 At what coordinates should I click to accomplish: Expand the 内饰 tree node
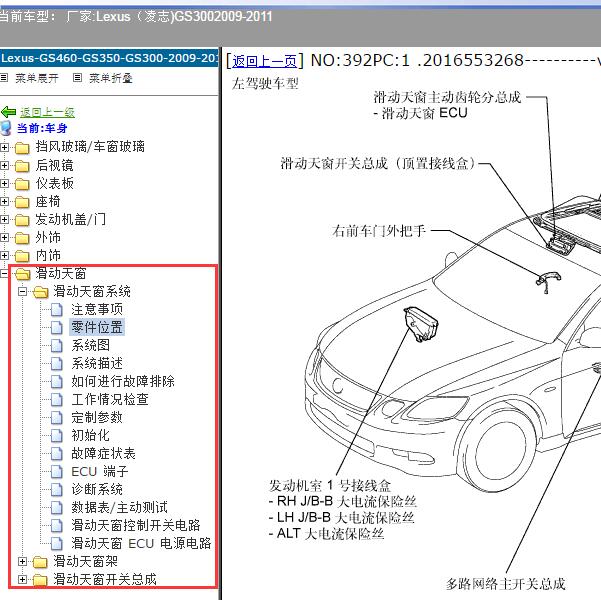pos(4,255)
